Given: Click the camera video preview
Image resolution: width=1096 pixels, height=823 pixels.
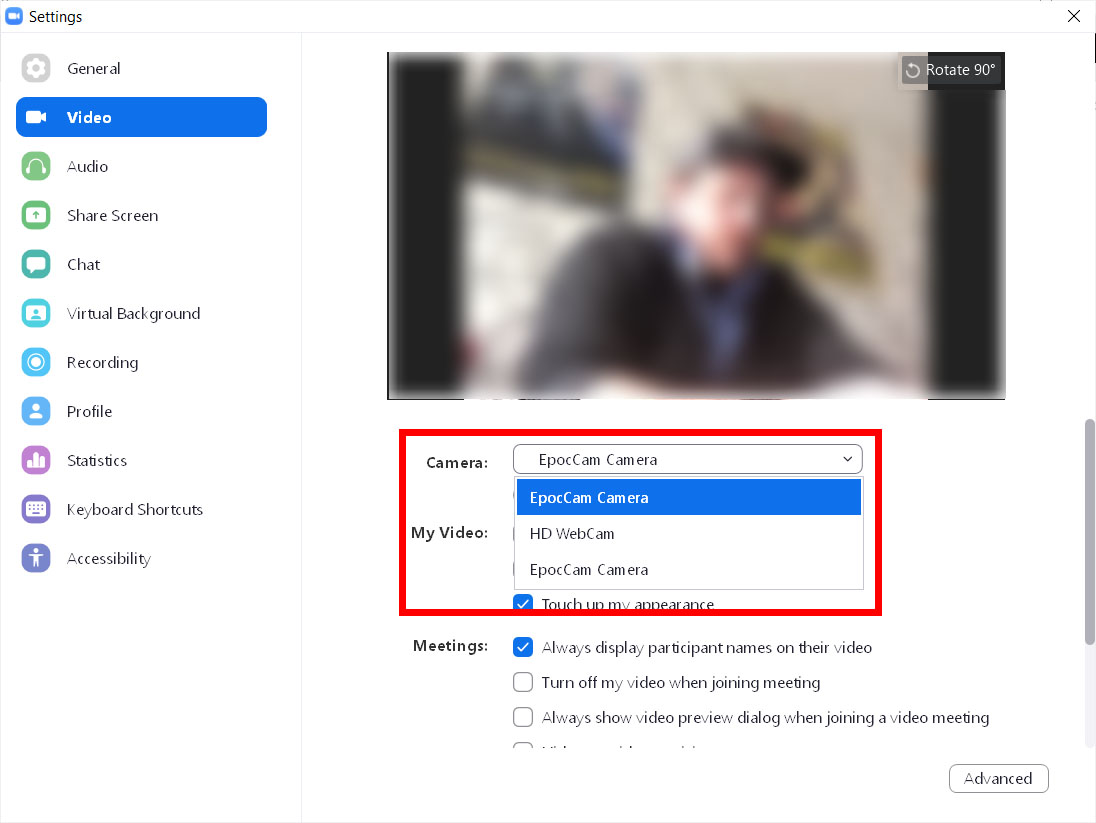Looking at the screenshot, I should point(696,226).
